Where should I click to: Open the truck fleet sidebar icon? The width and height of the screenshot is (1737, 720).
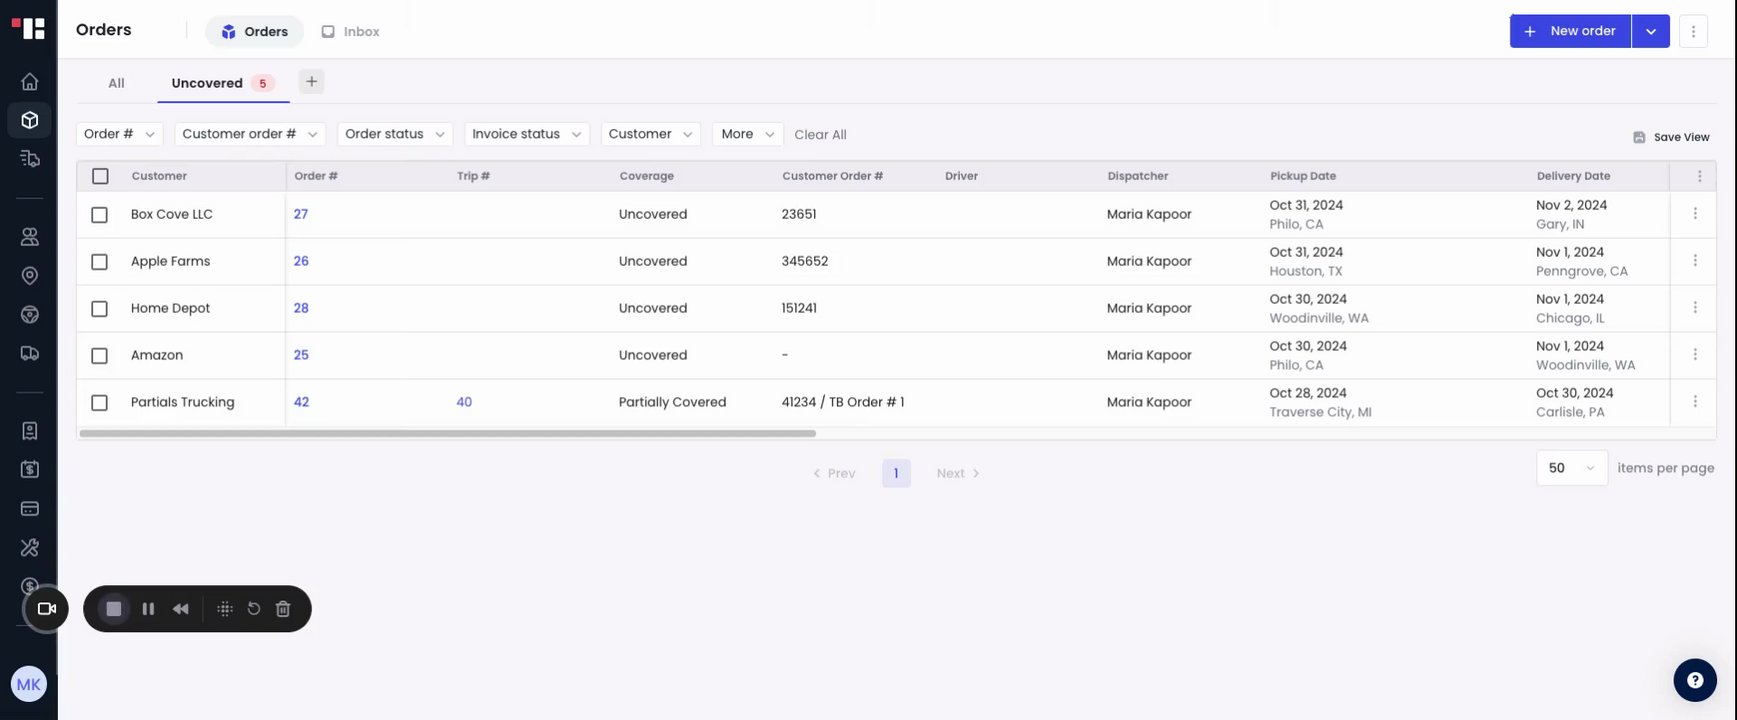pos(29,353)
